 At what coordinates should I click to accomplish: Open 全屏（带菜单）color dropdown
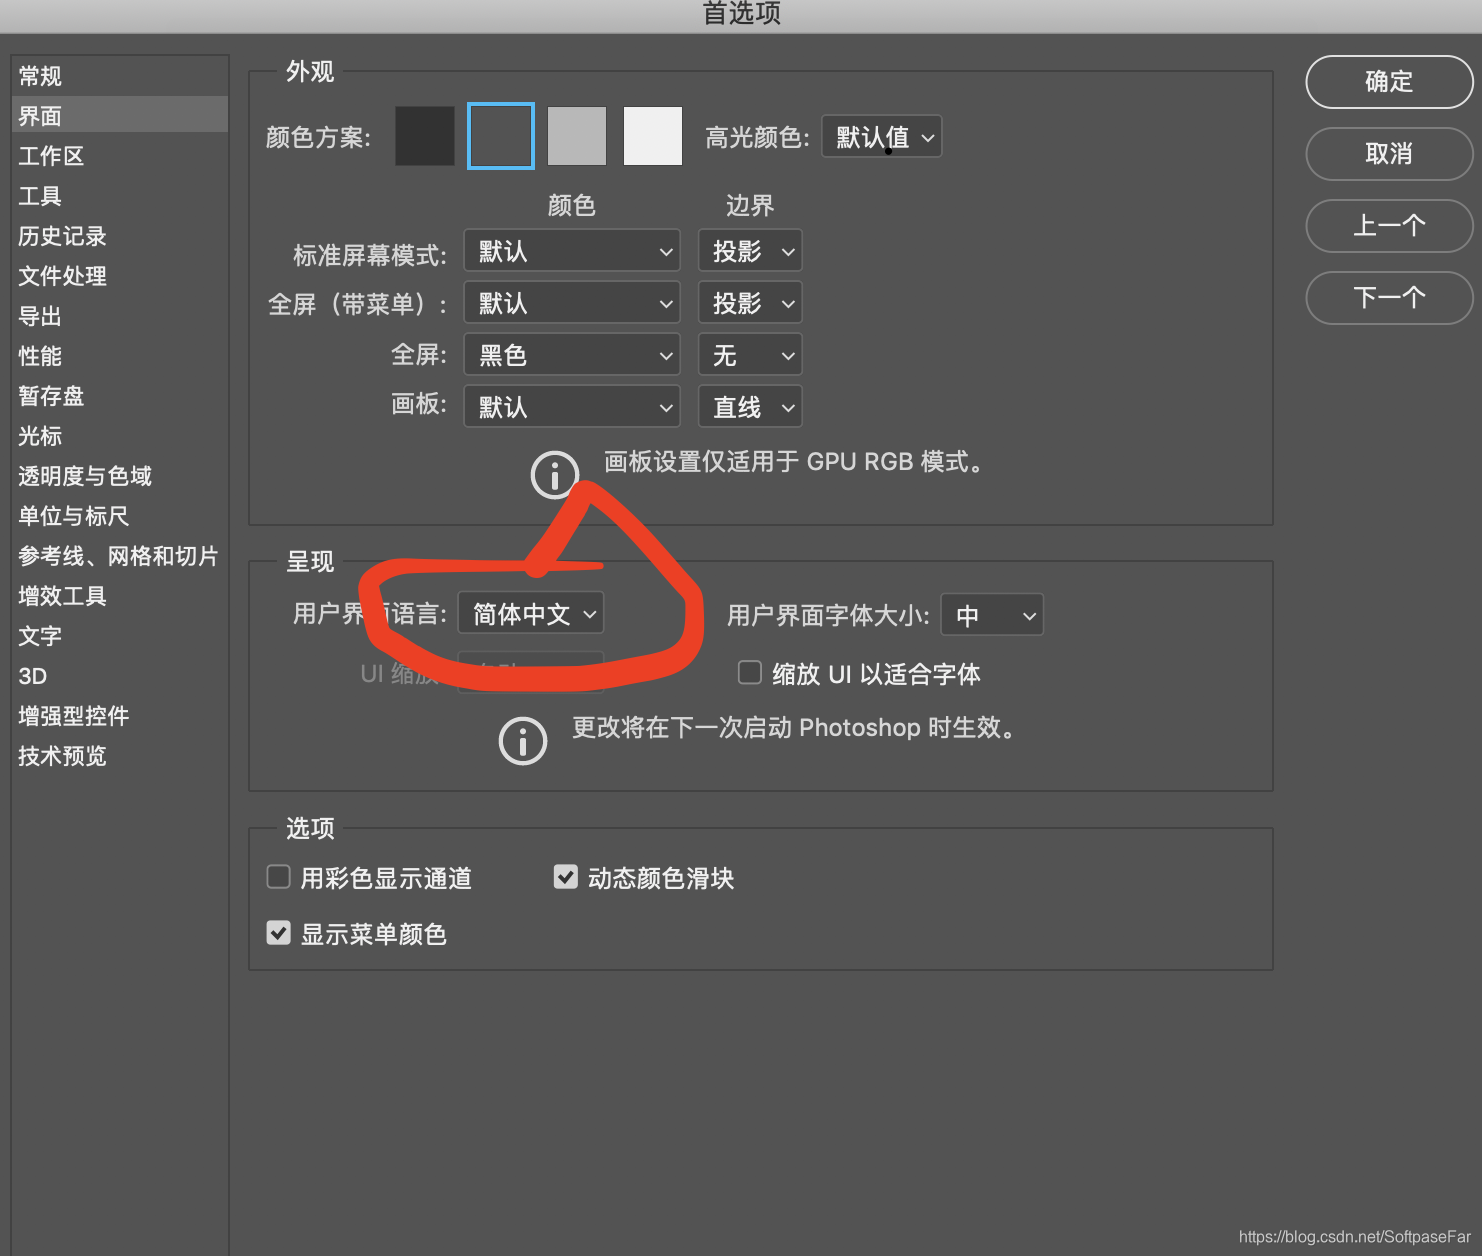click(x=572, y=303)
